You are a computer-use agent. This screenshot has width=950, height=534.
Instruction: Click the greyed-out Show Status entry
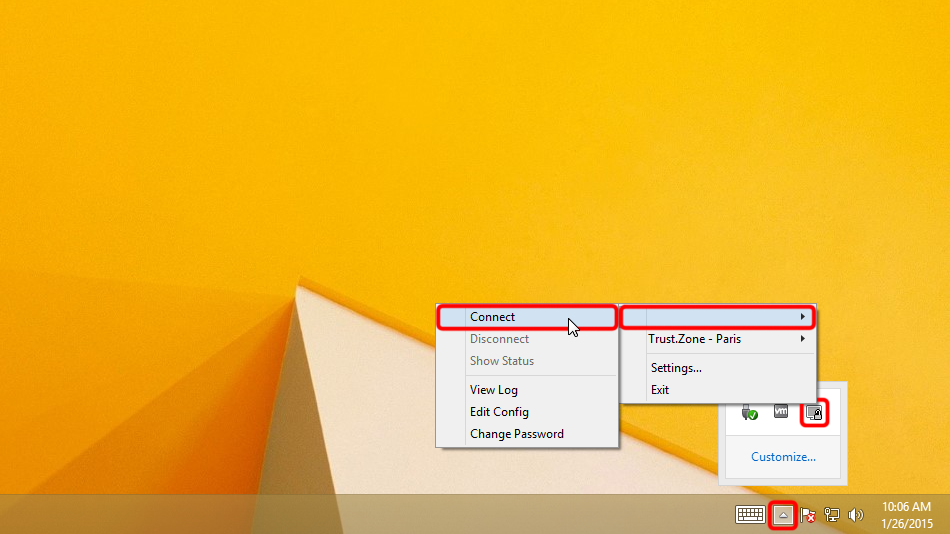pos(501,361)
